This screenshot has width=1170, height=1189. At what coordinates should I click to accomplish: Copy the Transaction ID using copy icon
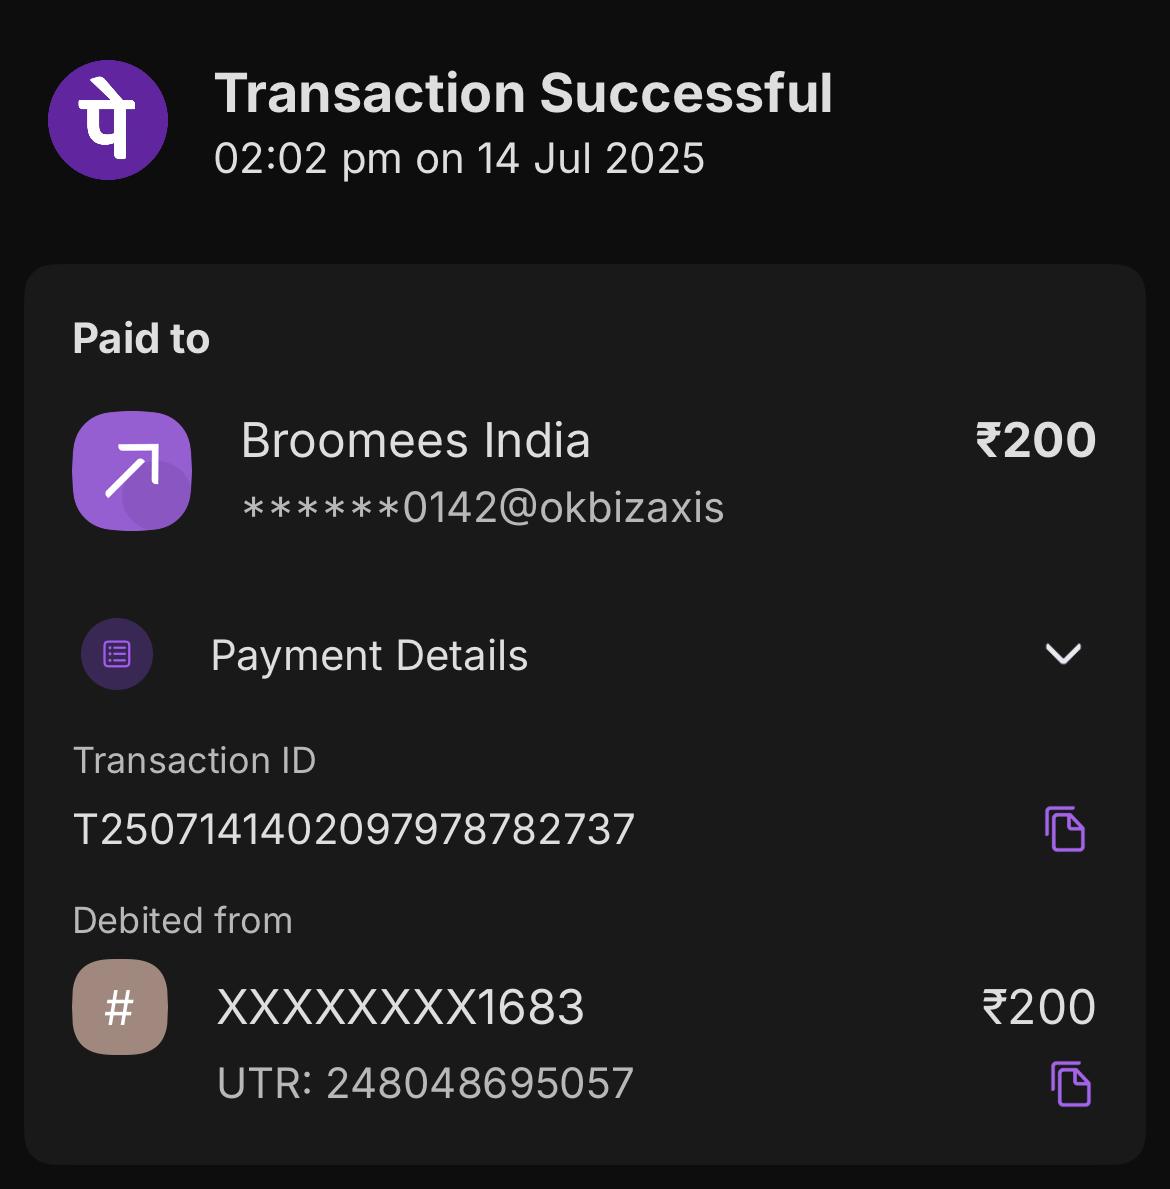click(1065, 829)
